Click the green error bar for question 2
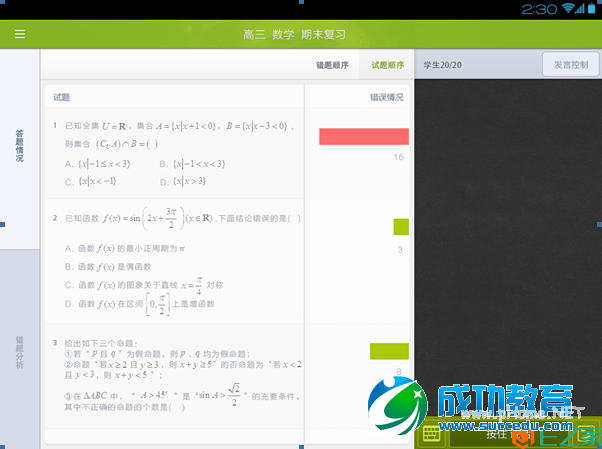Image resolution: width=602 pixels, height=449 pixels. (401, 227)
